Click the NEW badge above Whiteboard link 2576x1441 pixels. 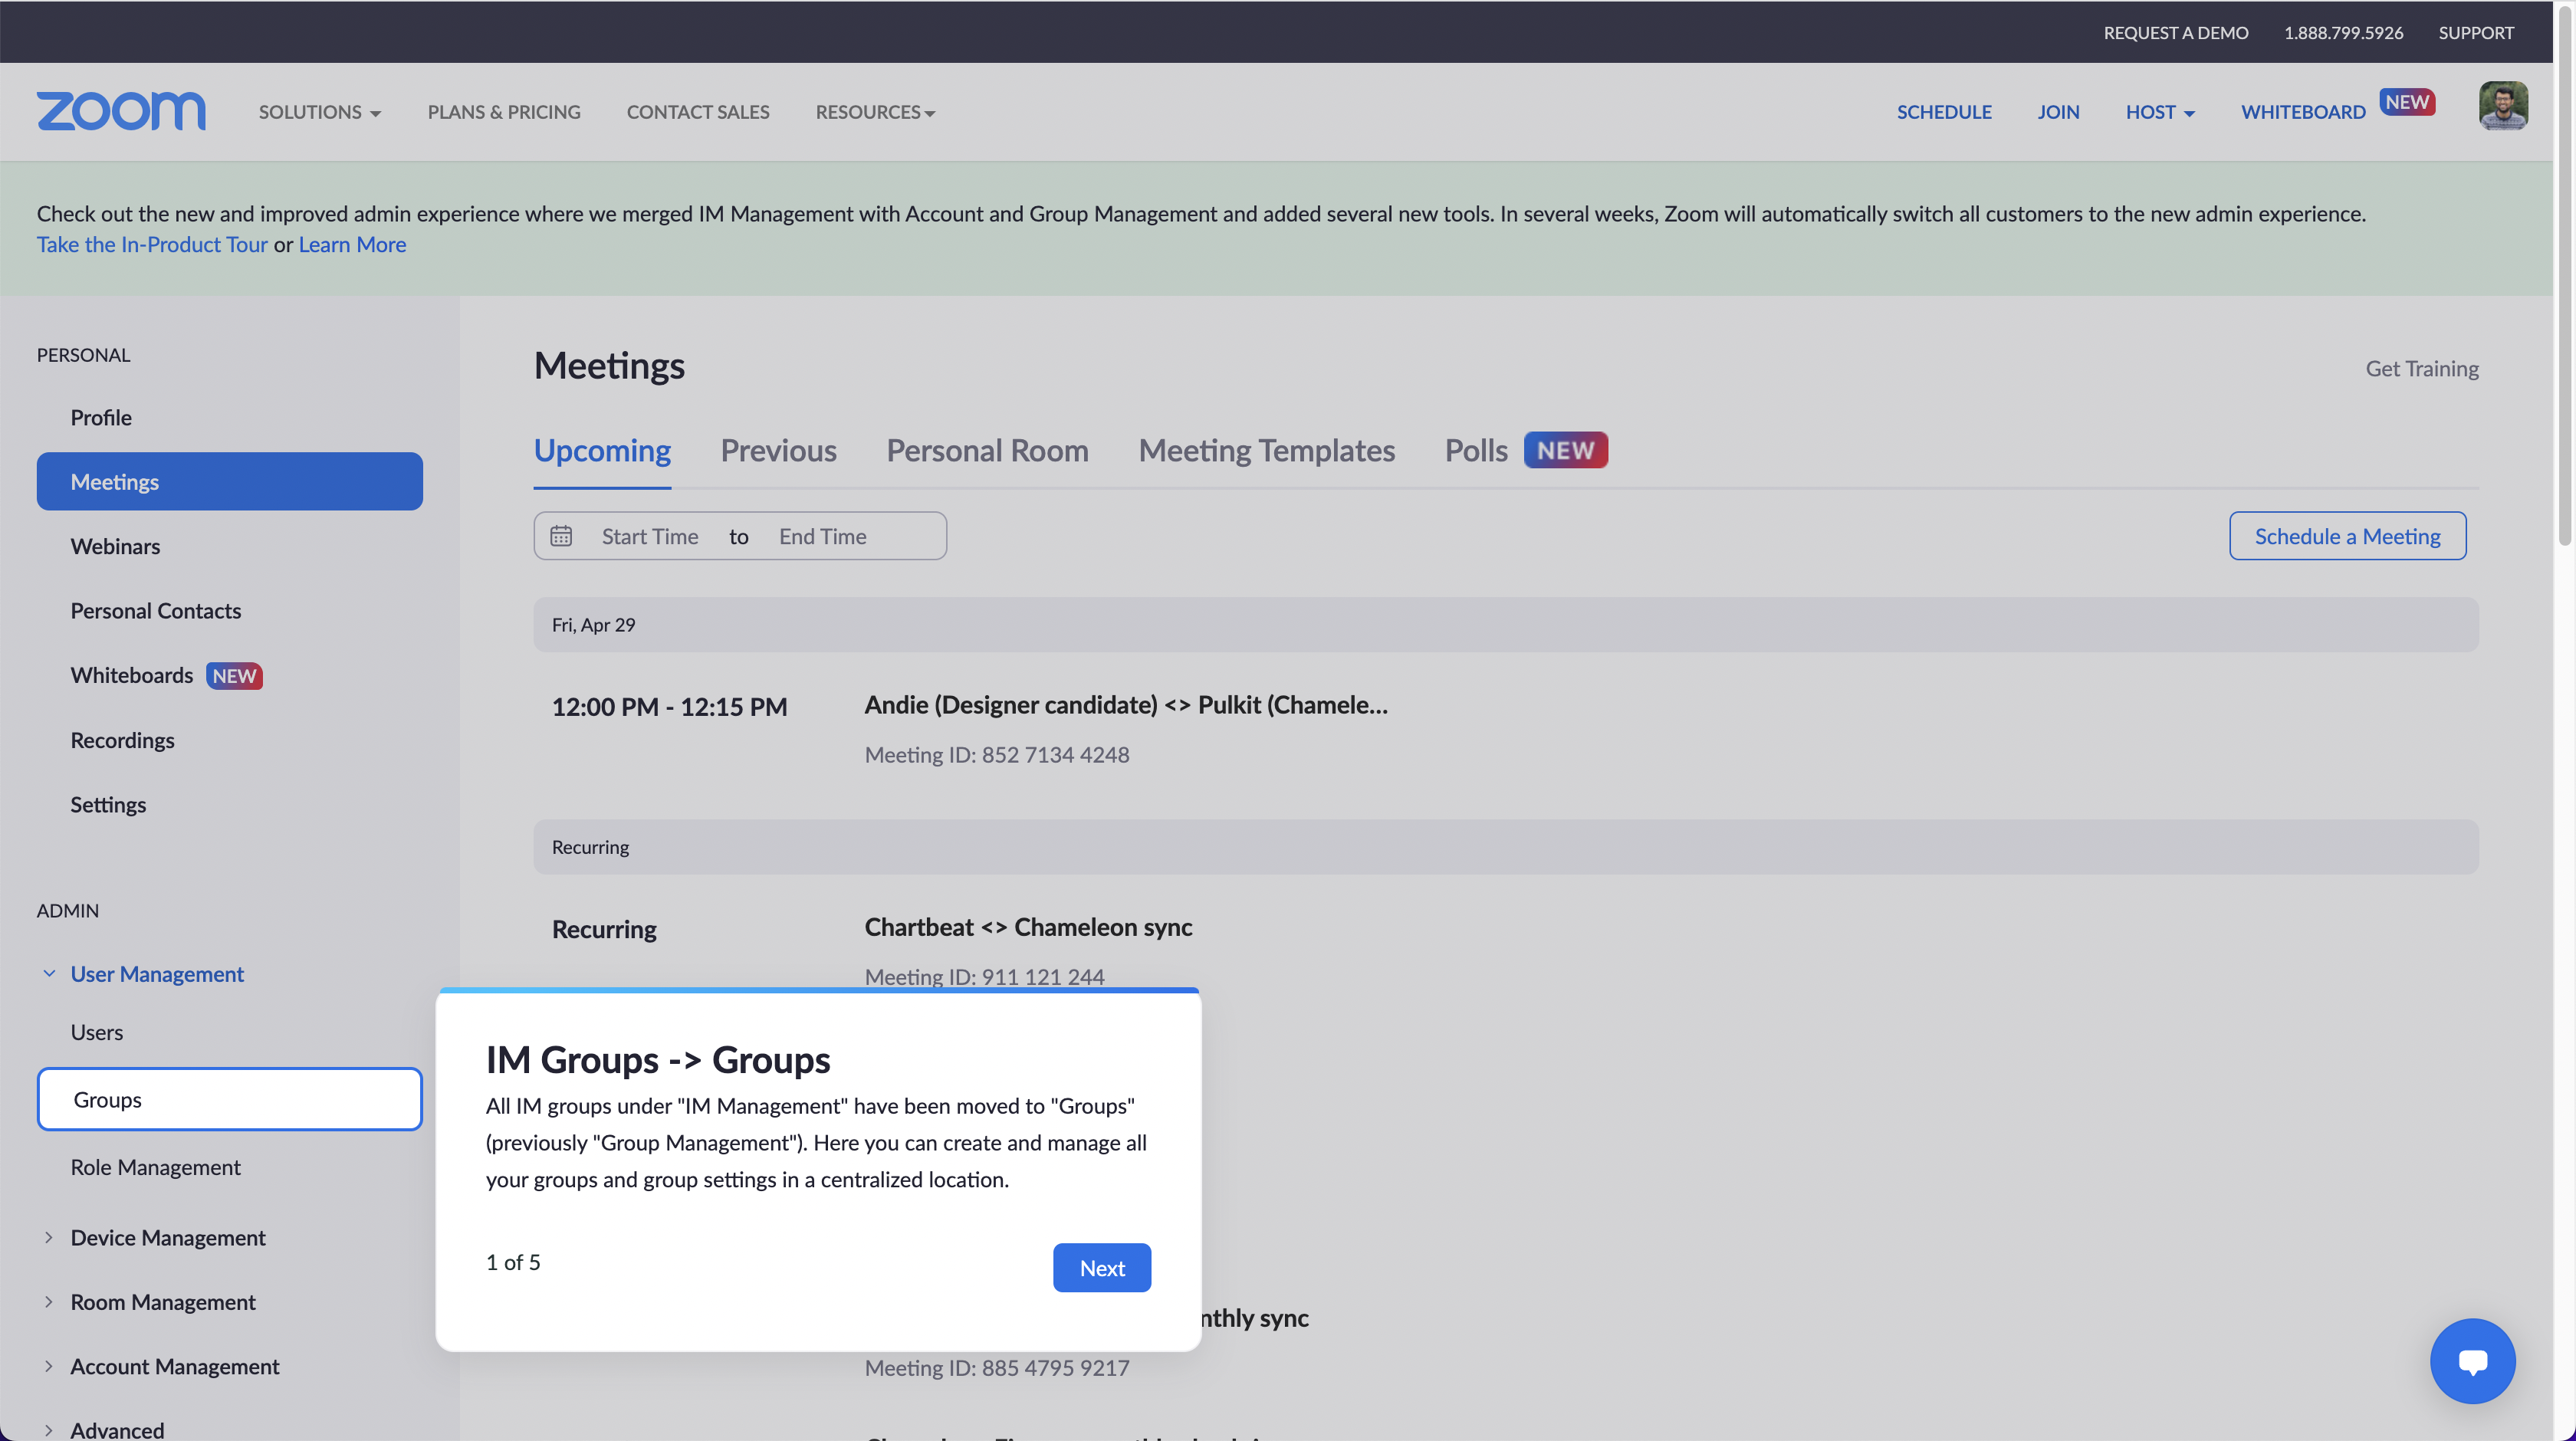2407,101
